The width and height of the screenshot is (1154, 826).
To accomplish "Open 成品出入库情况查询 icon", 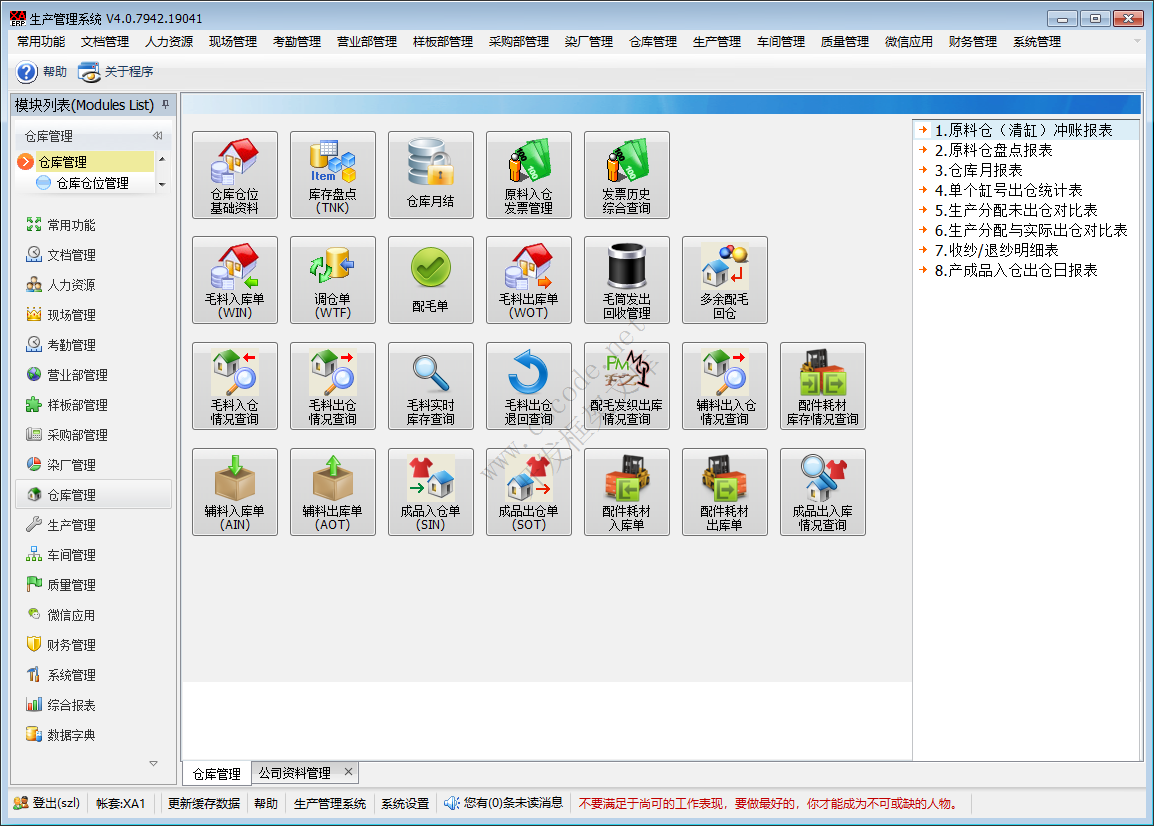I will pos(822,493).
